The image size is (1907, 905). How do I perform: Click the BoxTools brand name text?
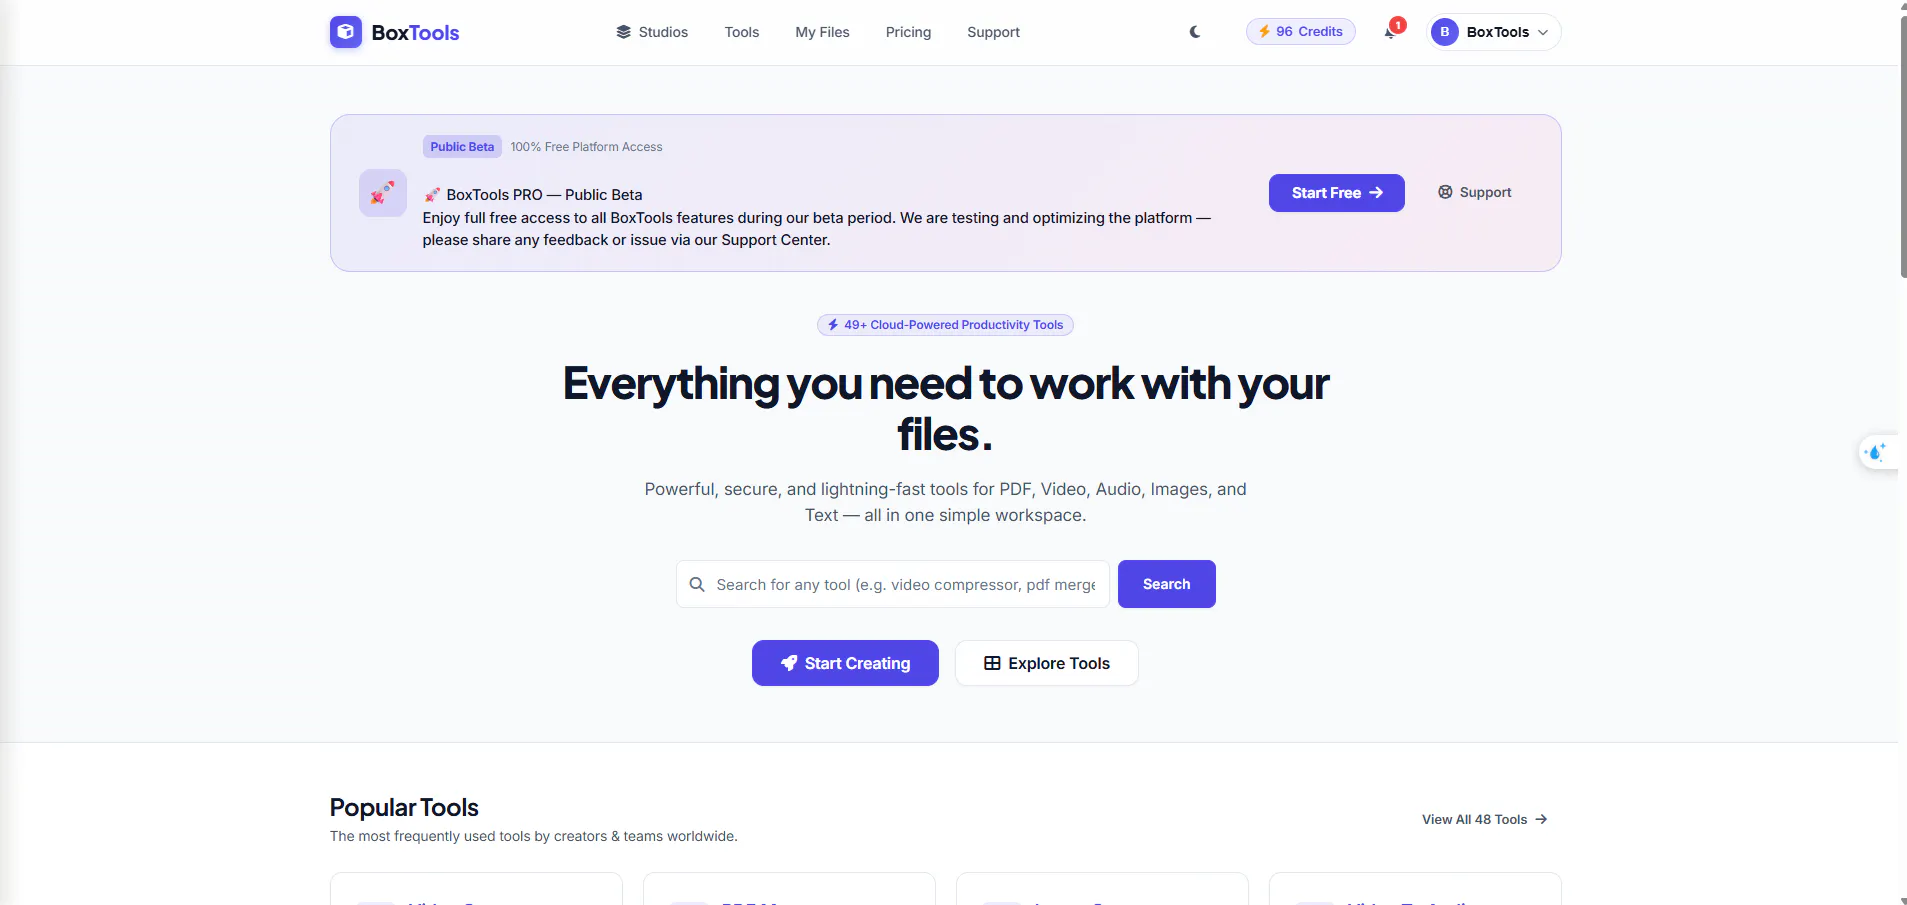pyautogui.click(x=415, y=32)
